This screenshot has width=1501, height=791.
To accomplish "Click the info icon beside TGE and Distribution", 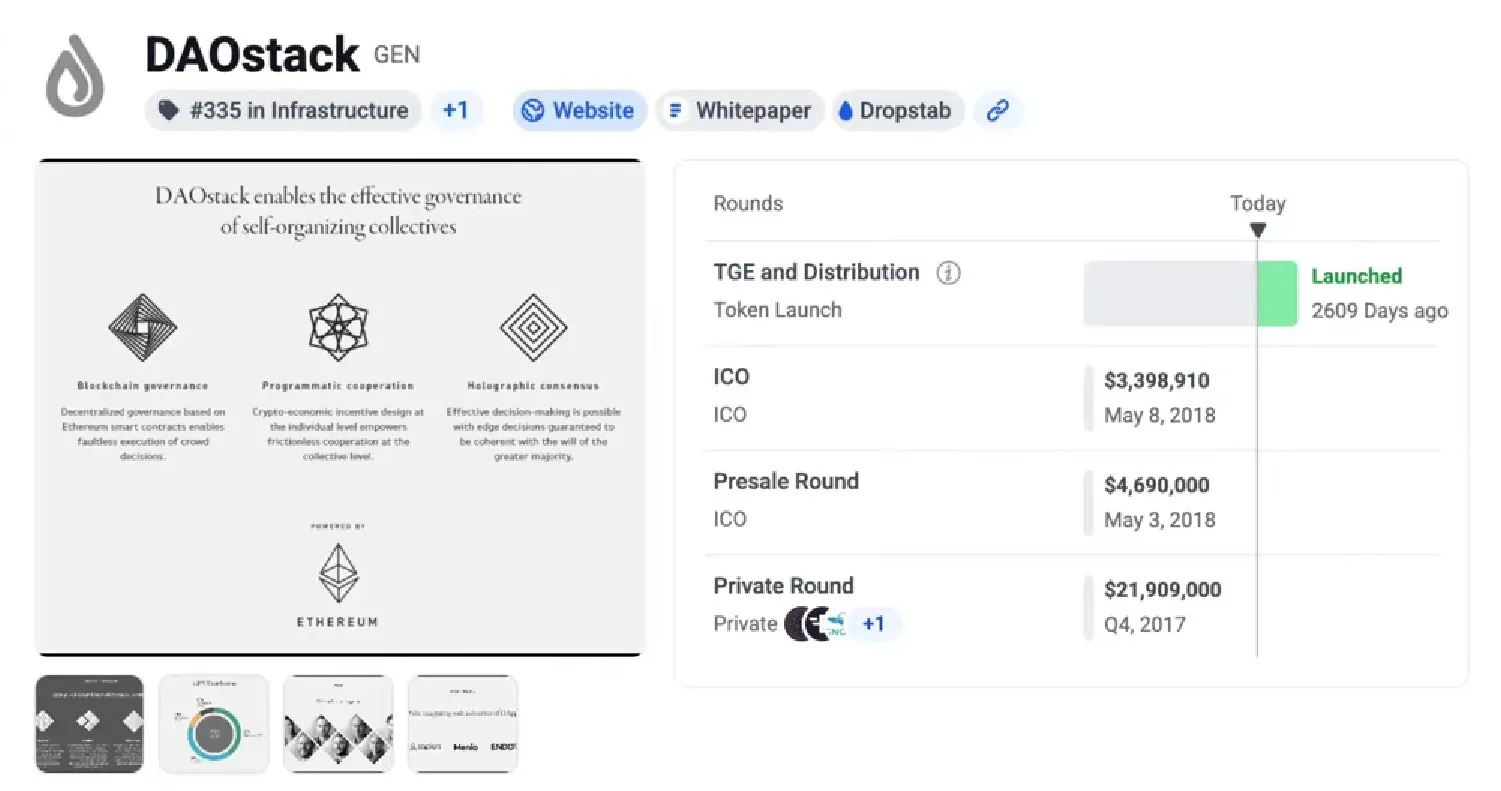I will [948, 273].
